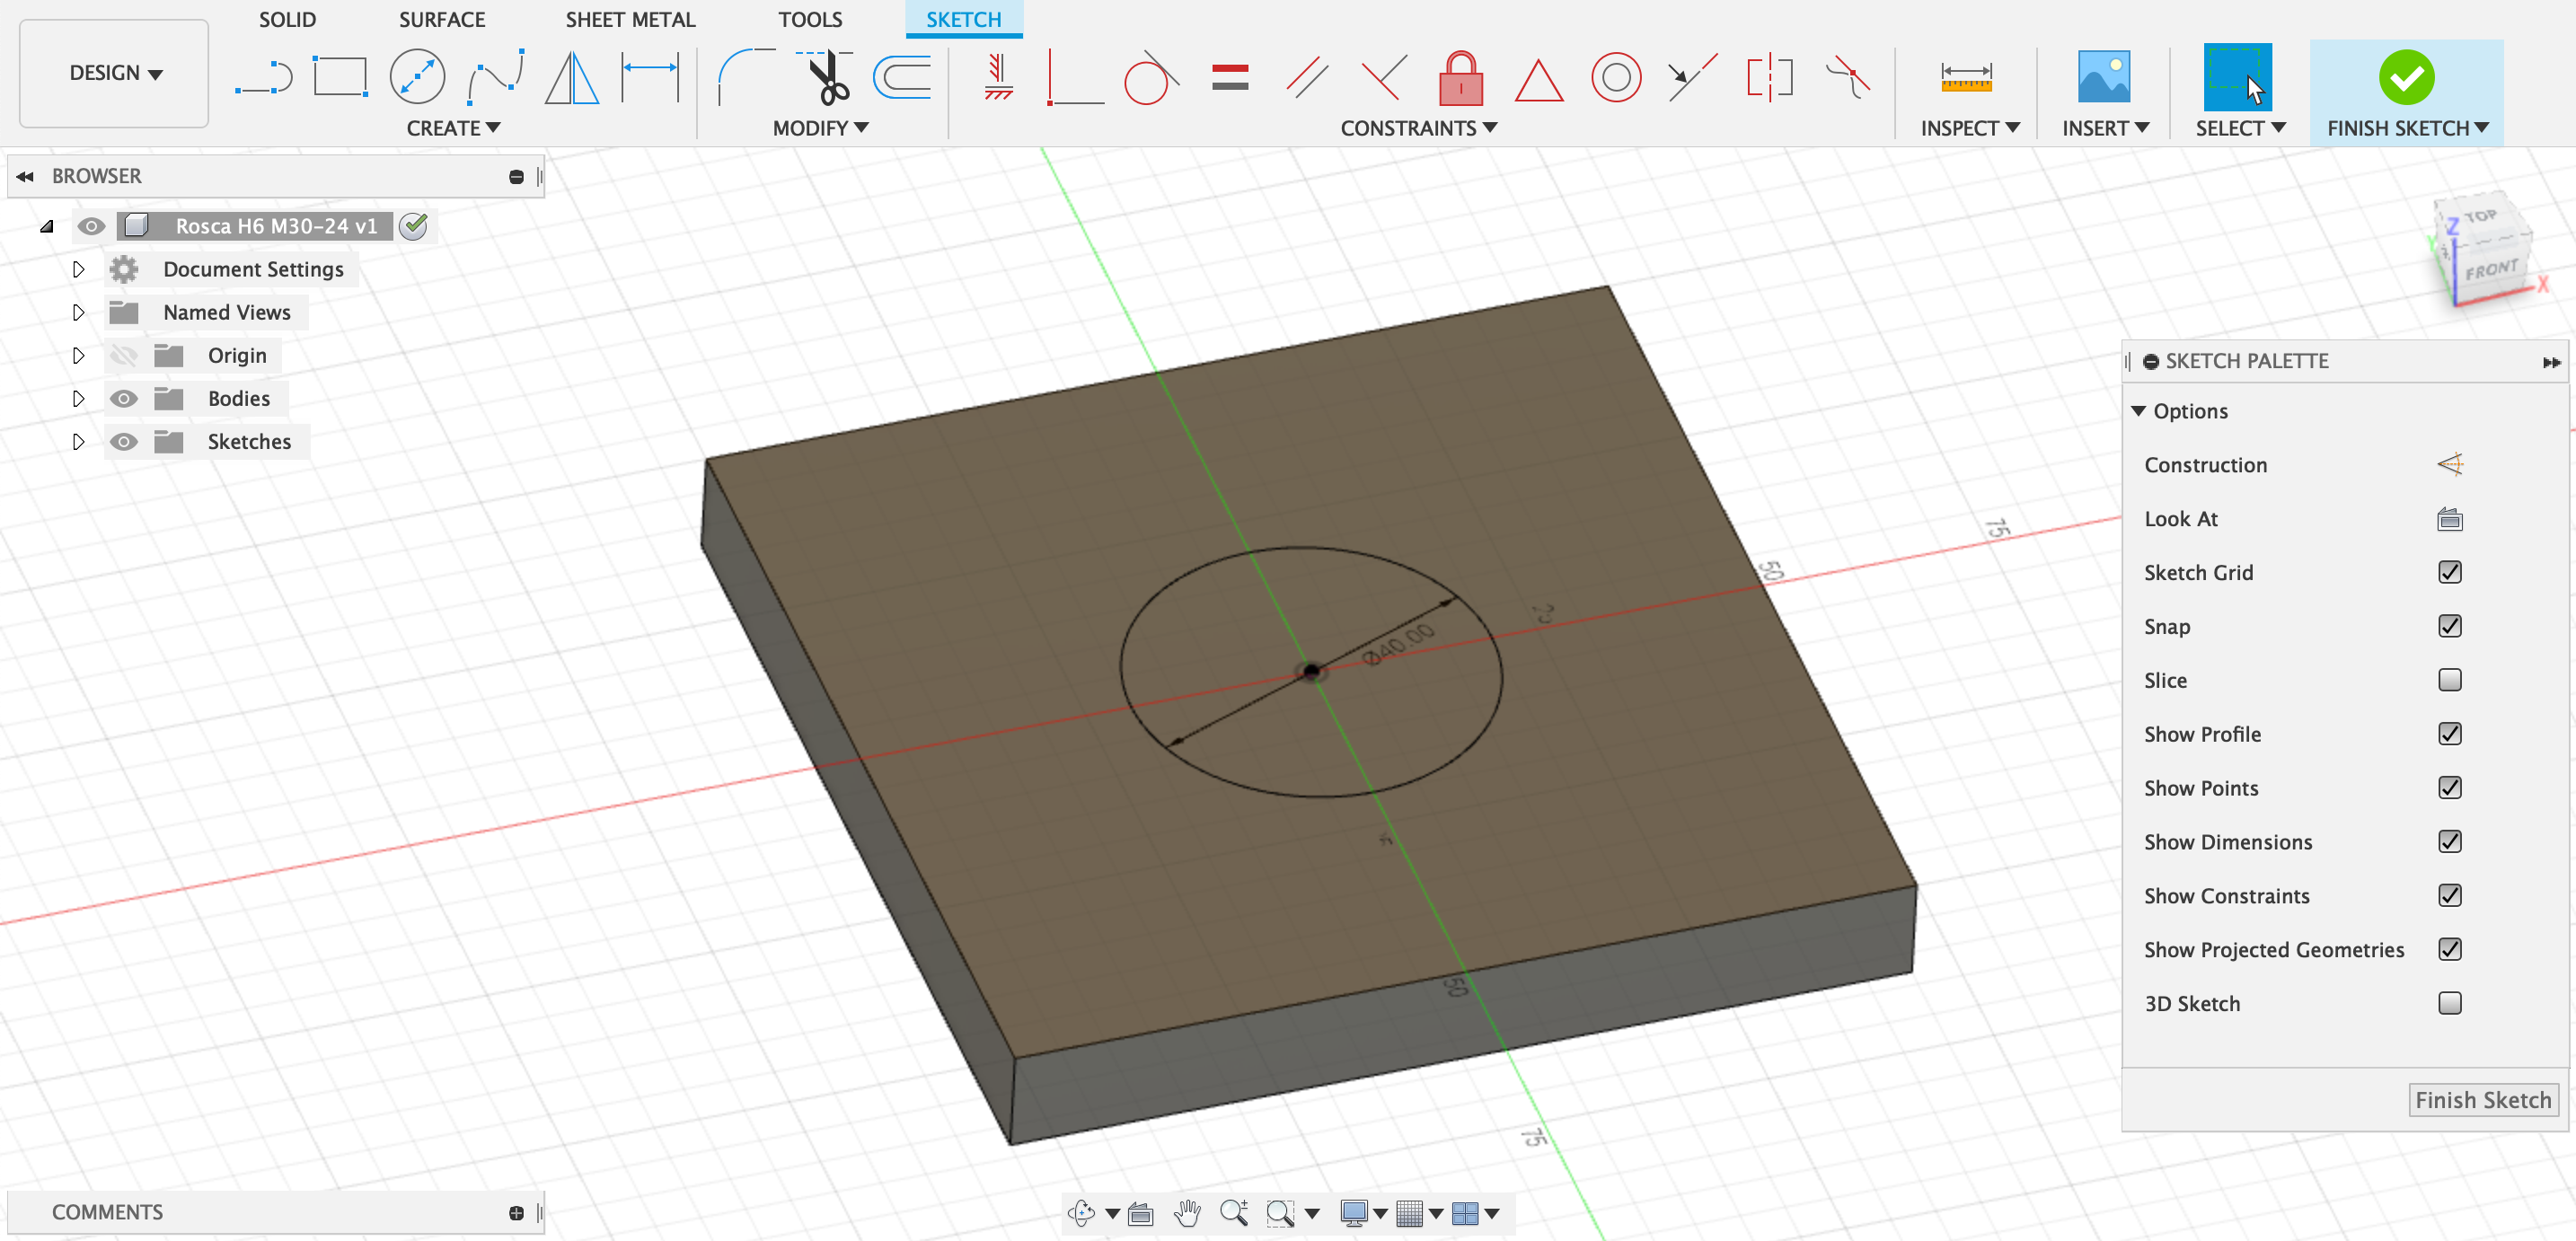Select the Equal constraint icon
This screenshot has width=2576, height=1241.
coord(1229,77)
